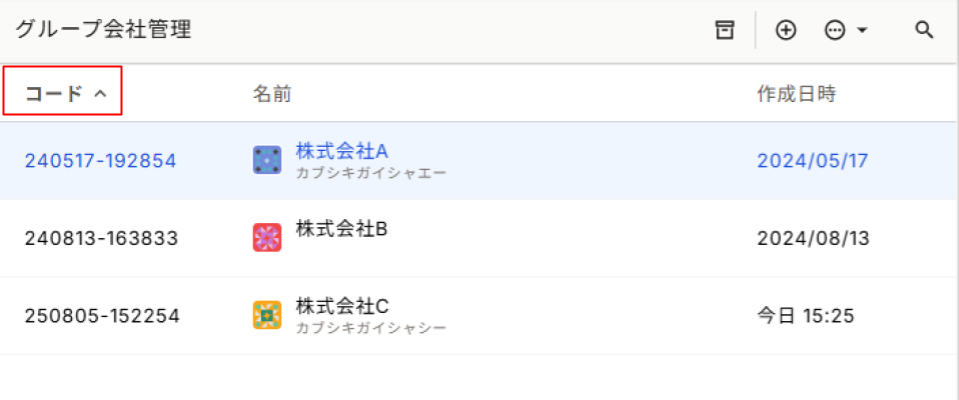959x400 pixels.
Task: Sort by 作成日時 column header
Action: click(796, 94)
